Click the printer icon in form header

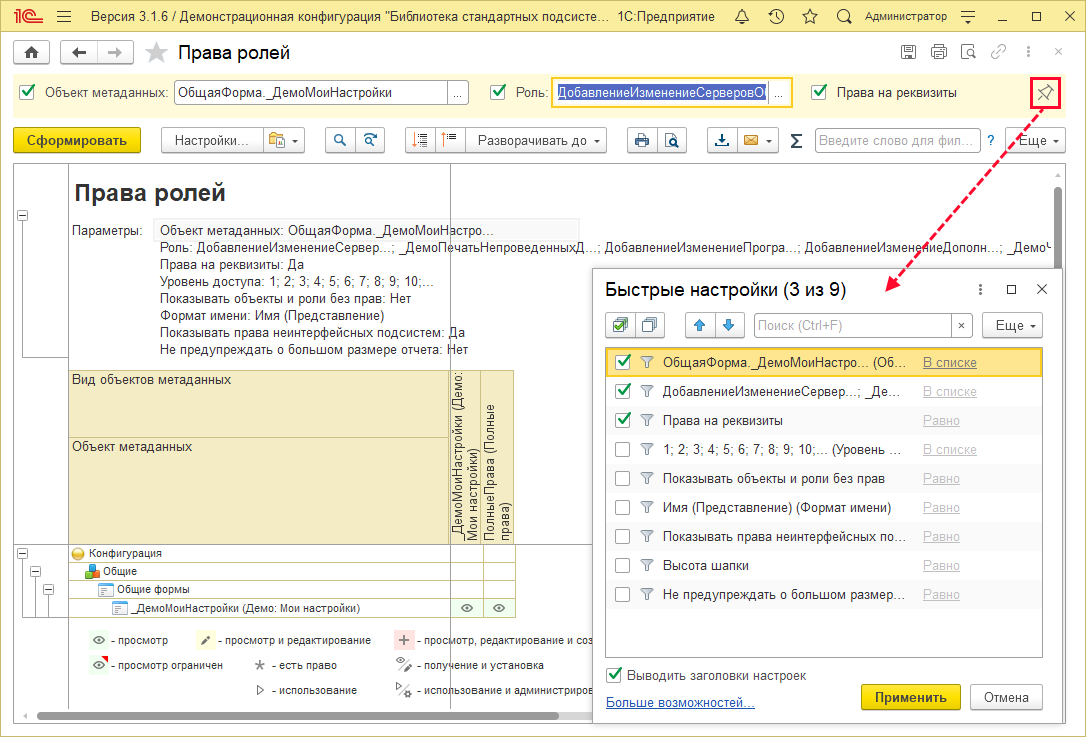tap(938, 52)
